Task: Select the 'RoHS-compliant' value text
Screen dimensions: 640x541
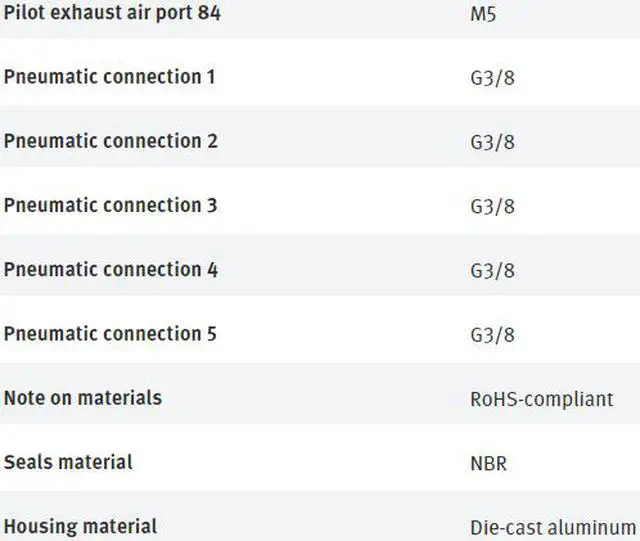Action: pos(541,399)
